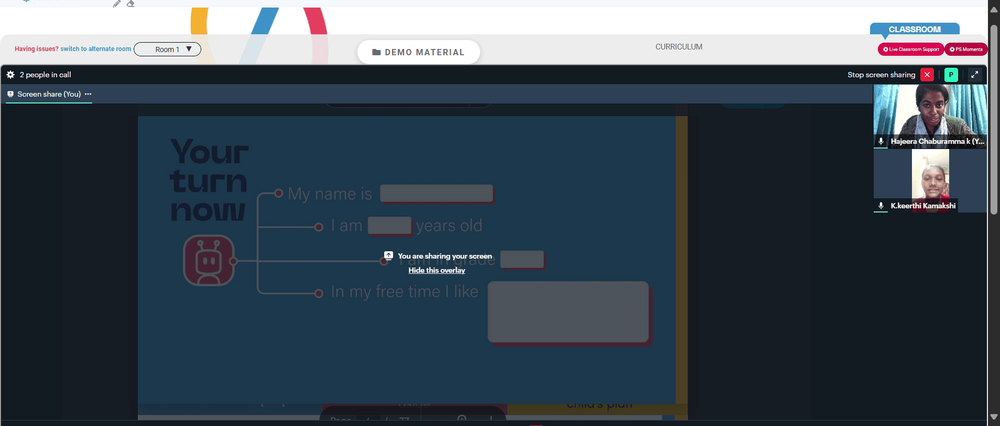Click the Live Classroom Support button
This screenshot has height=426, width=1000.
point(911,49)
